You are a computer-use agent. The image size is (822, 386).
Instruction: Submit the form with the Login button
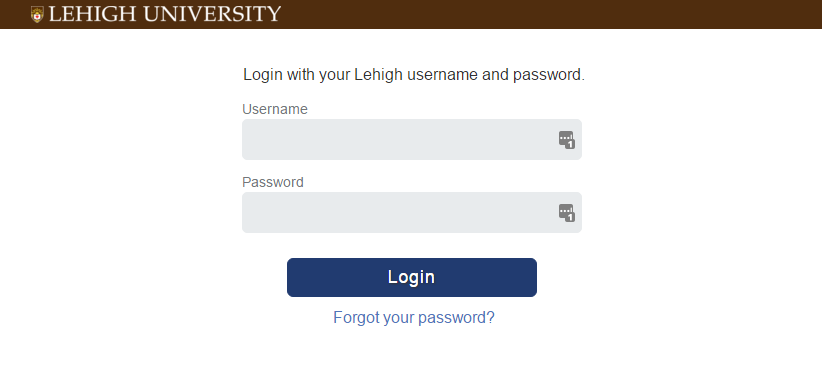pos(412,277)
